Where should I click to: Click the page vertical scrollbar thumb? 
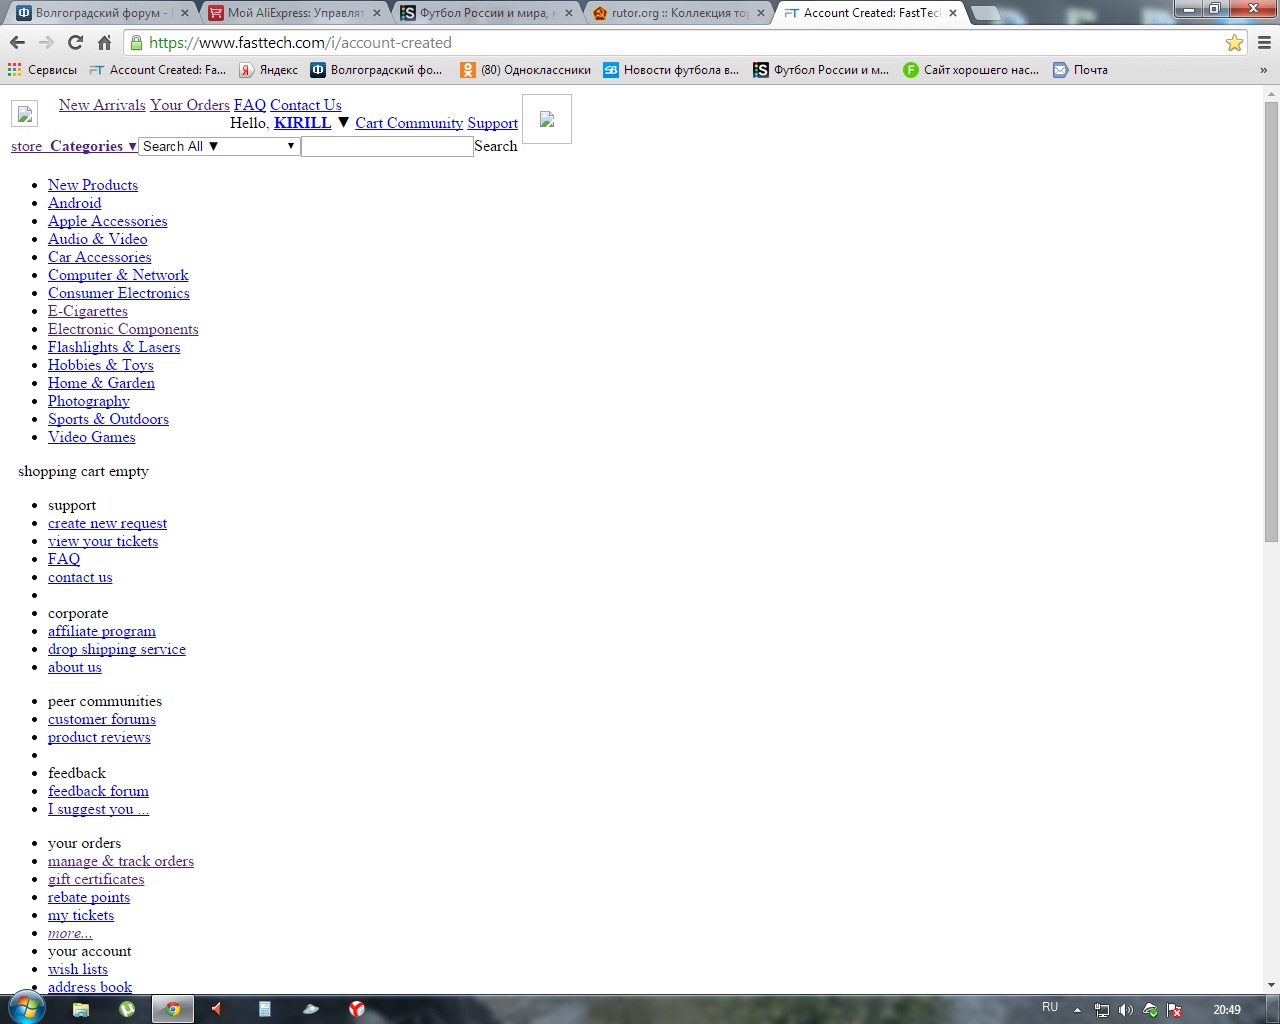pyautogui.click(x=1271, y=320)
